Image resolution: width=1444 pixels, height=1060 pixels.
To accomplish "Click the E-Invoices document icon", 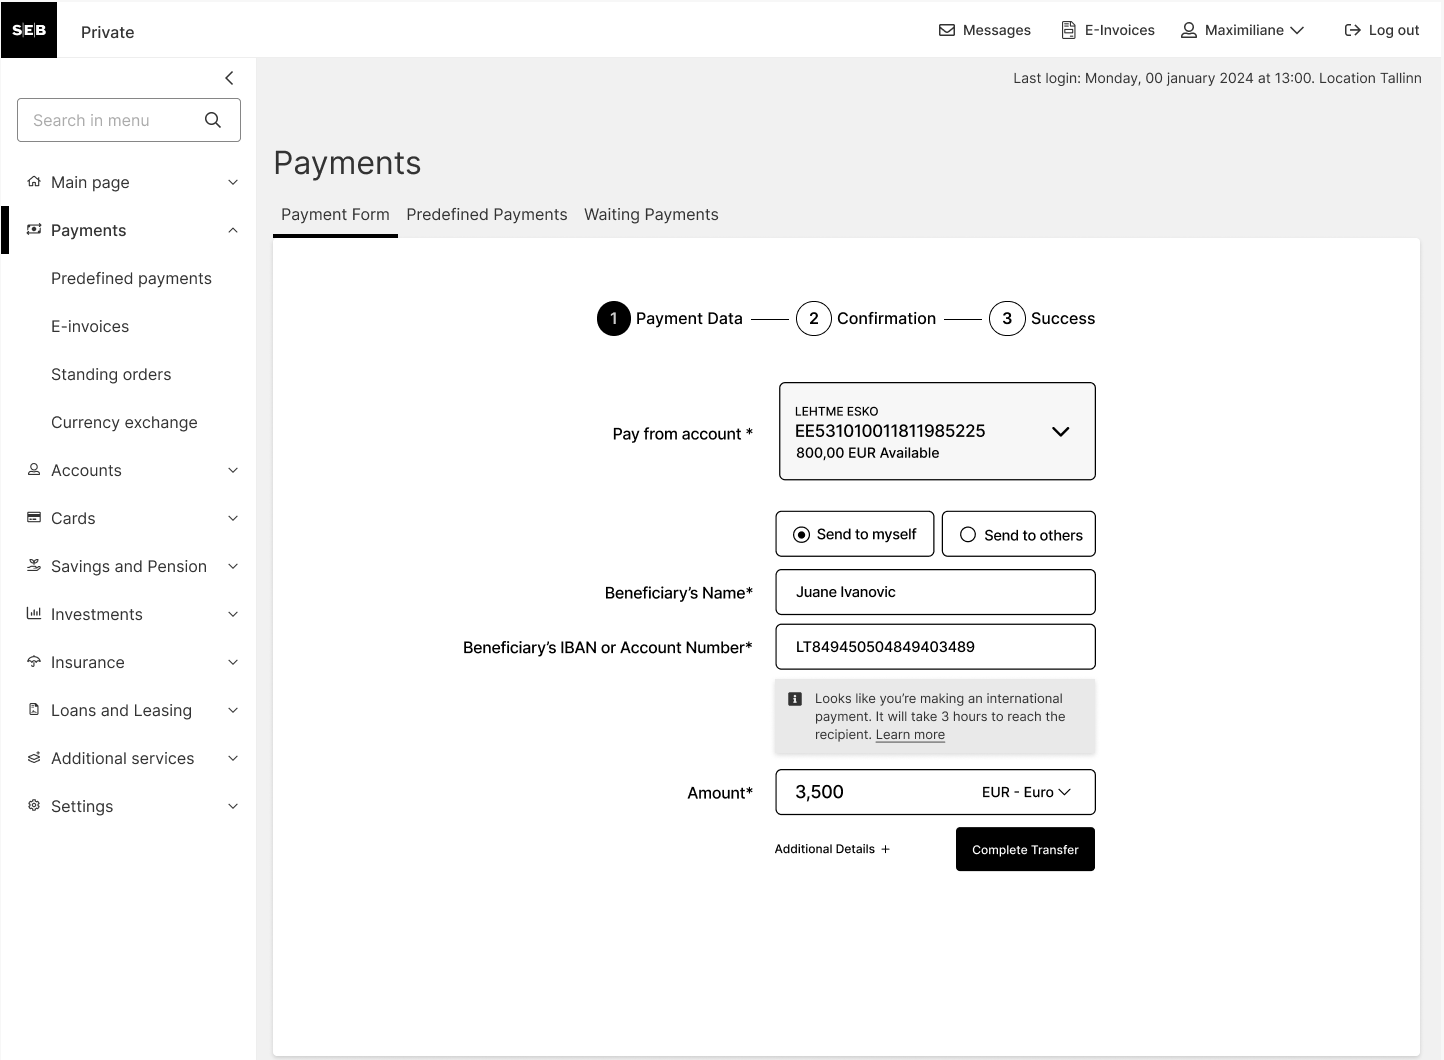I will pos(1069,30).
